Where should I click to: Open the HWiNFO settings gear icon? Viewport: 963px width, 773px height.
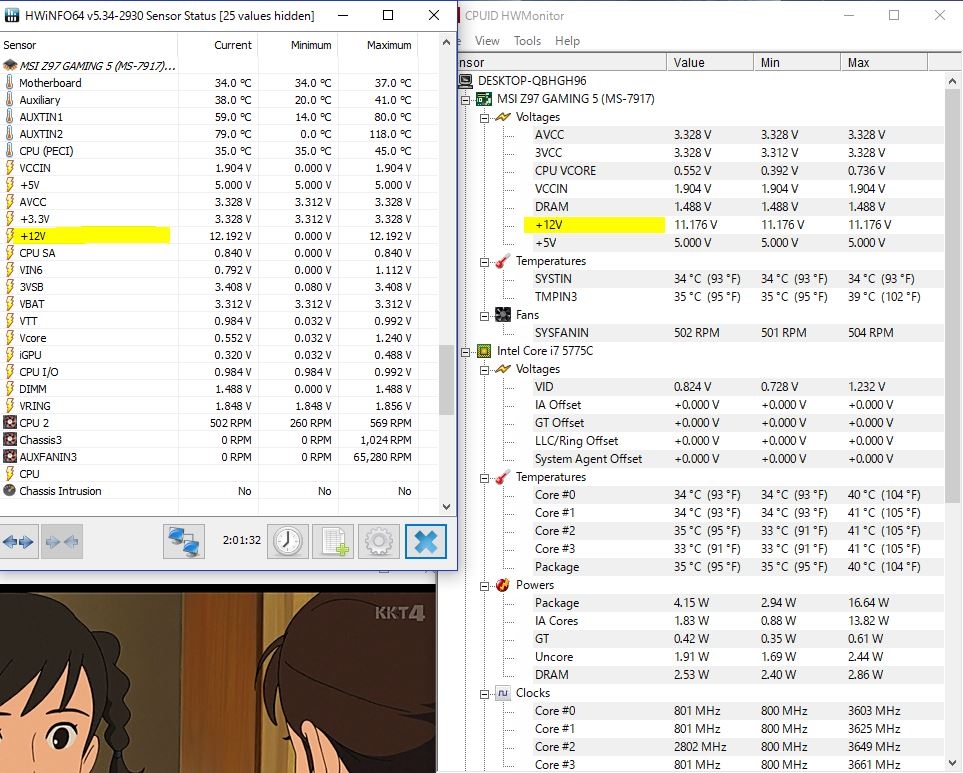pos(378,541)
